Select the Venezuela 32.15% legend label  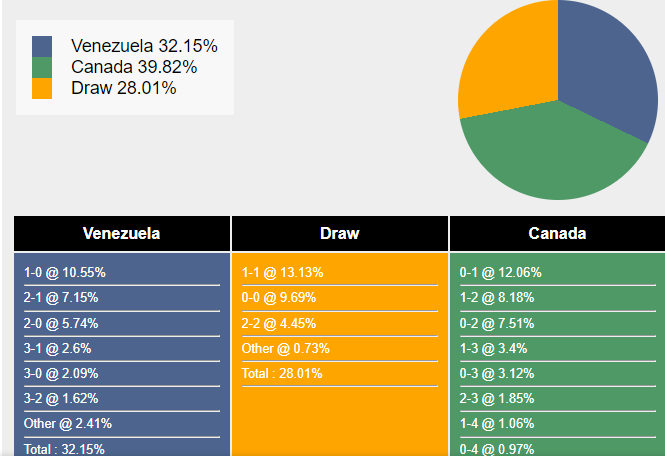pos(144,46)
